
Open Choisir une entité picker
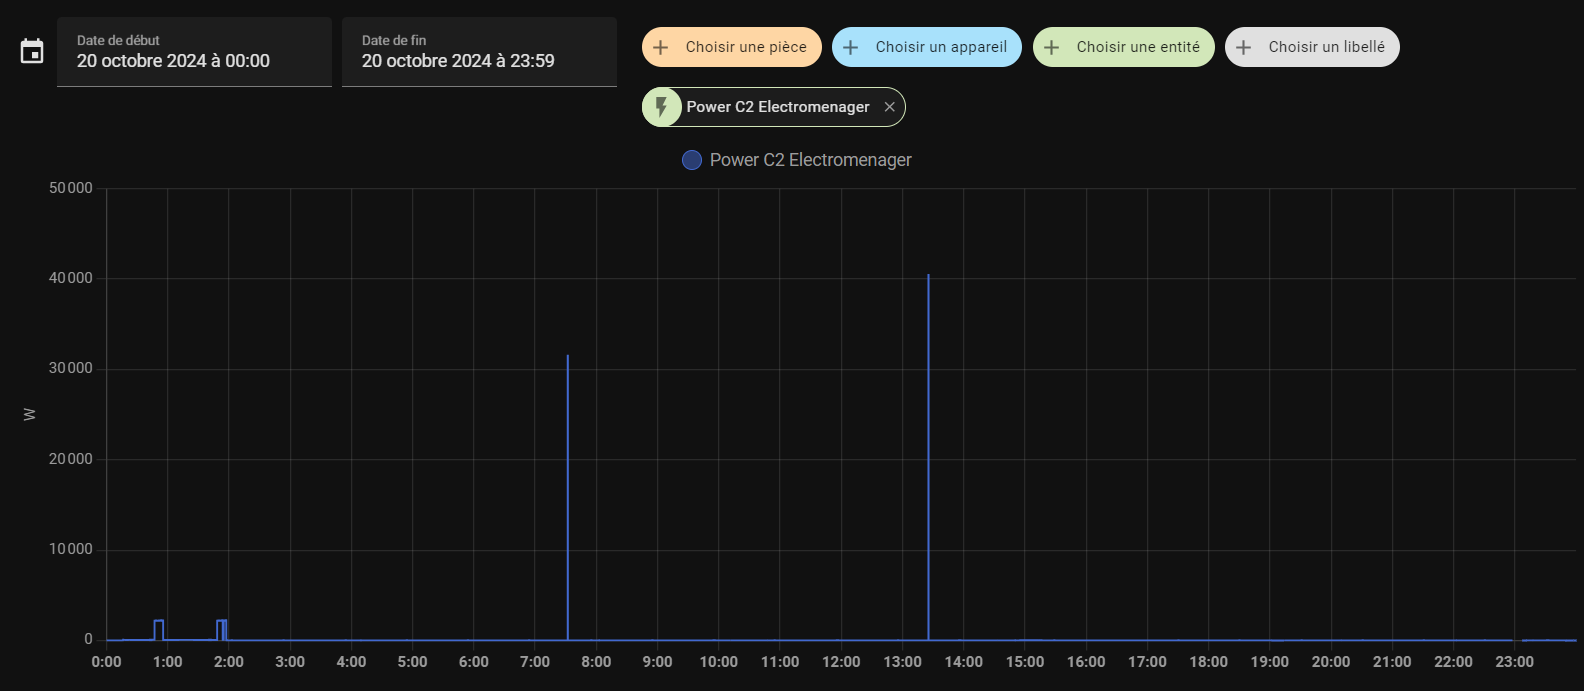tap(1124, 47)
